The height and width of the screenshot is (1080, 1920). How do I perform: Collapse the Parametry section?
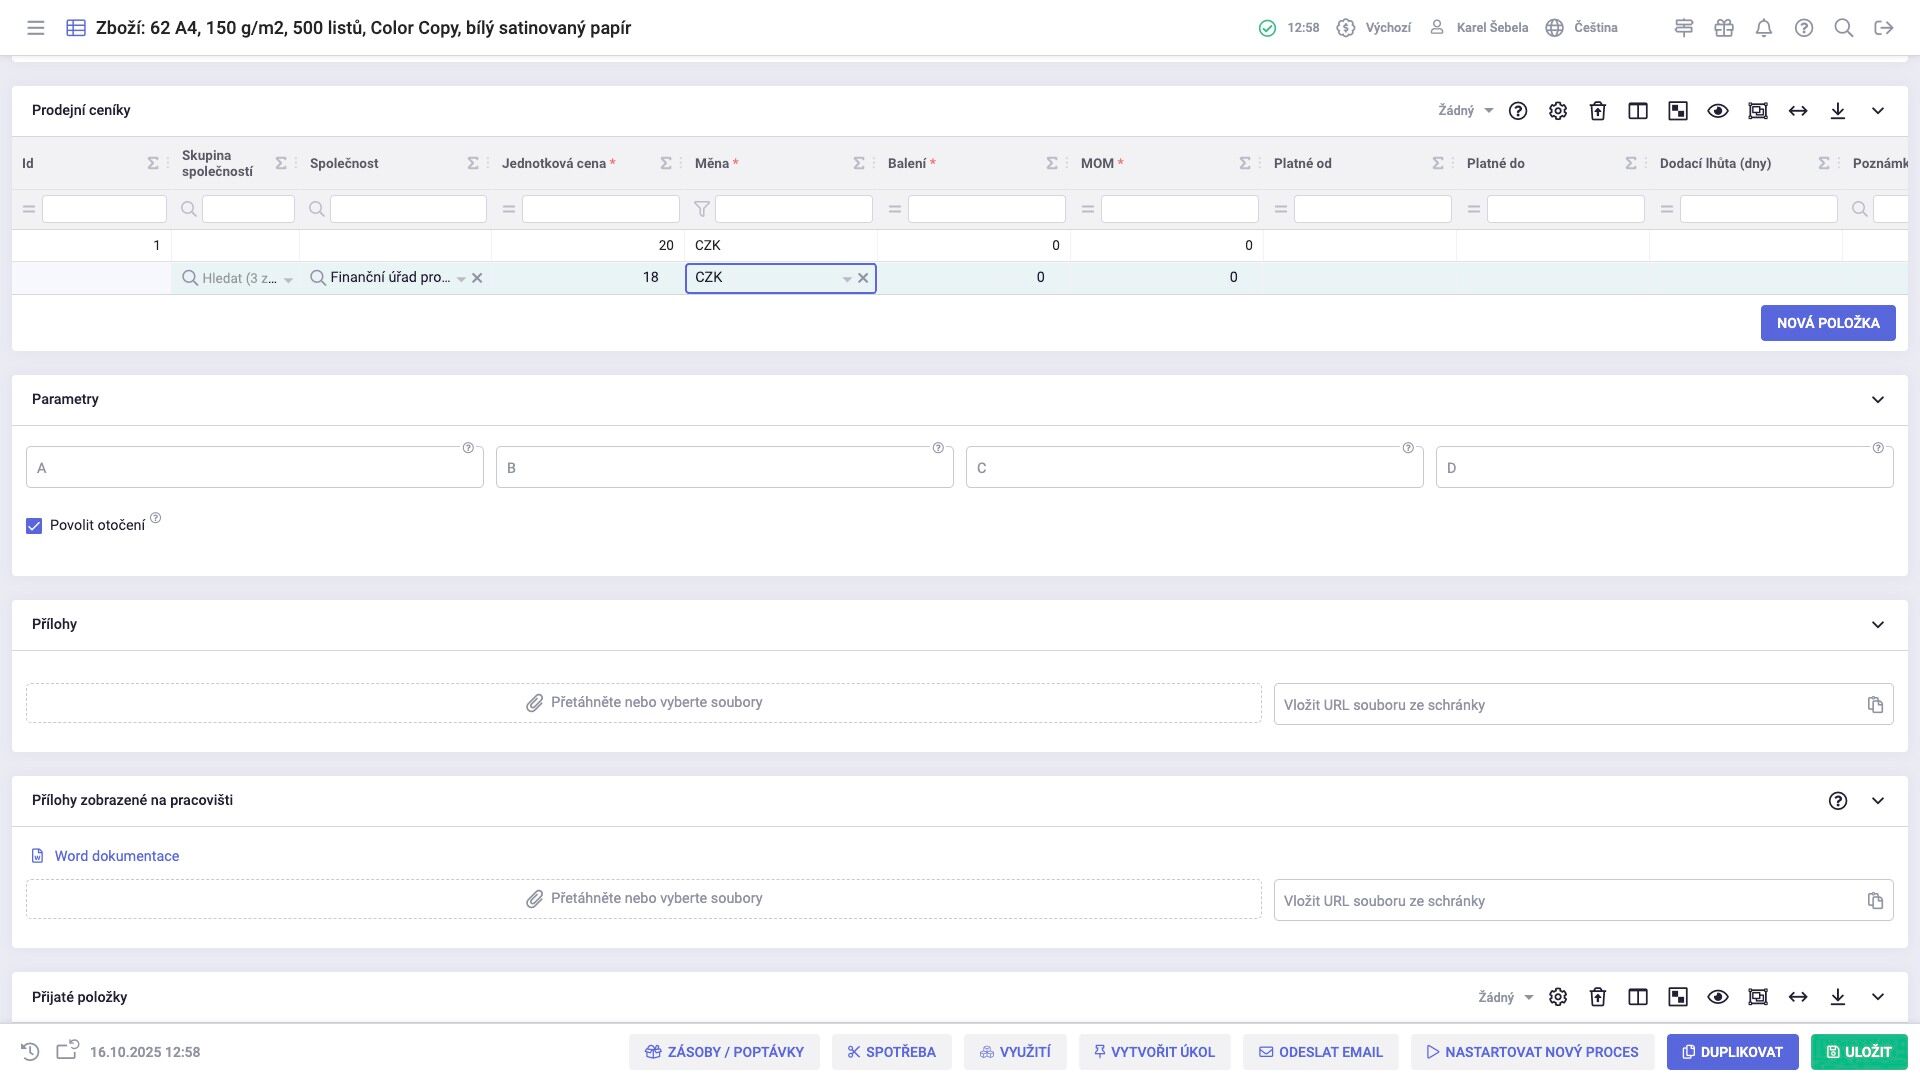pyautogui.click(x=1878, y=400)
